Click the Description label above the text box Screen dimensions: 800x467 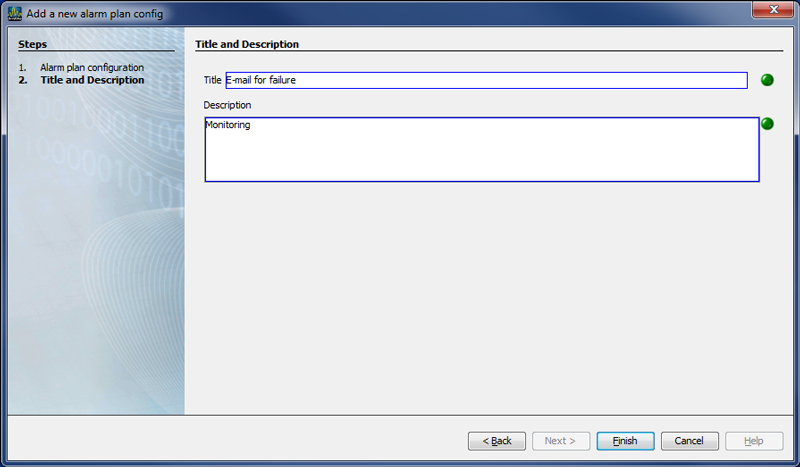(x=227, y=104)
